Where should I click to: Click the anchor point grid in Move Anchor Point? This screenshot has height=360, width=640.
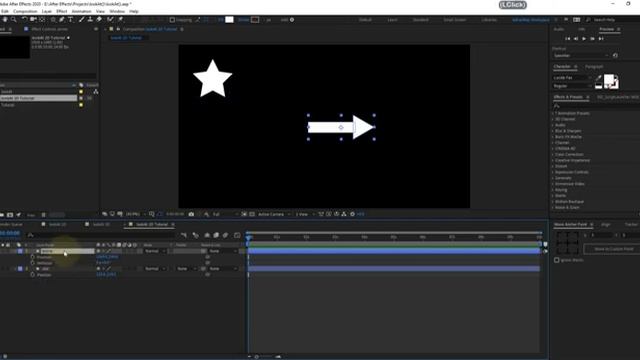point(567,243)
